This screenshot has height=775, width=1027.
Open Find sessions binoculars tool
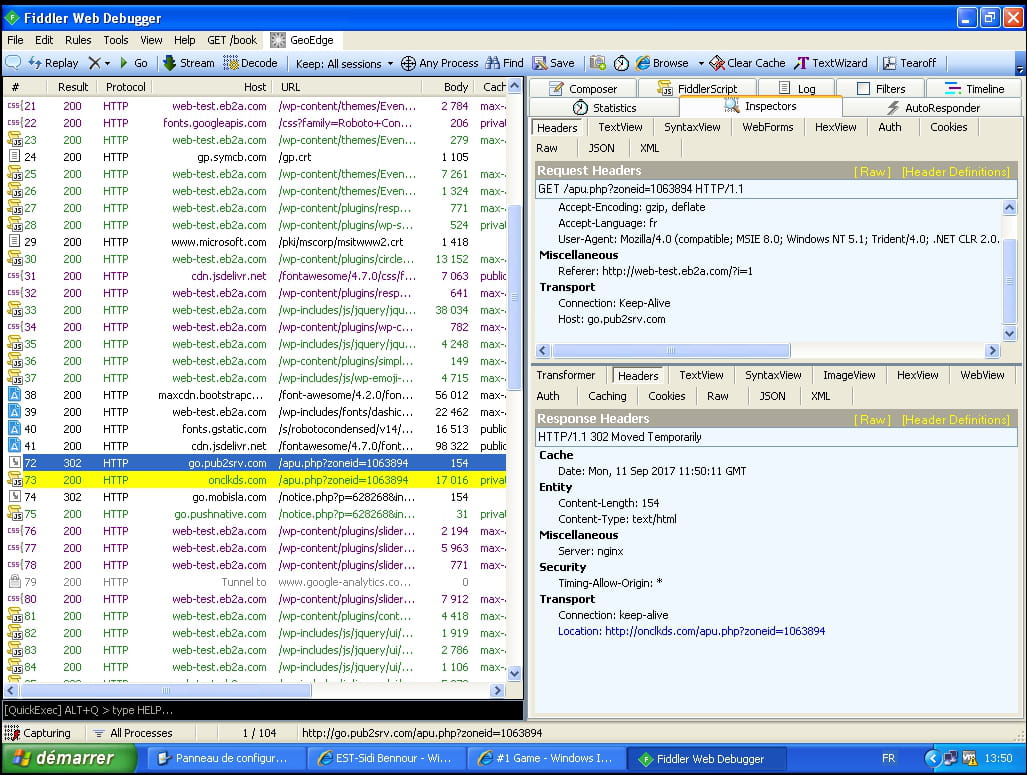[x=504, y=63]
